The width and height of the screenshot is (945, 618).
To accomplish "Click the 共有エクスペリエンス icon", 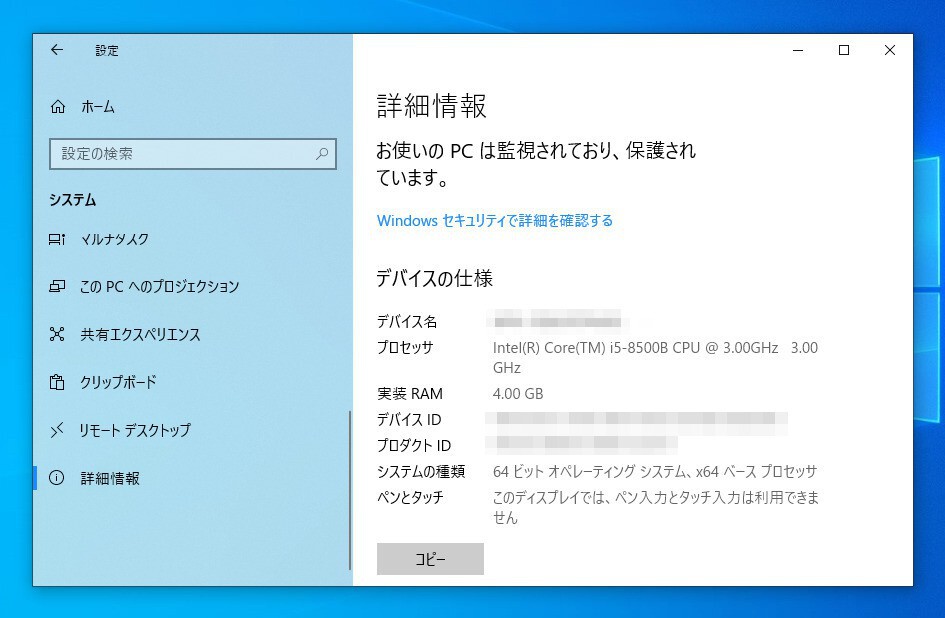I will pyautogui.click(x=57, y=334).
